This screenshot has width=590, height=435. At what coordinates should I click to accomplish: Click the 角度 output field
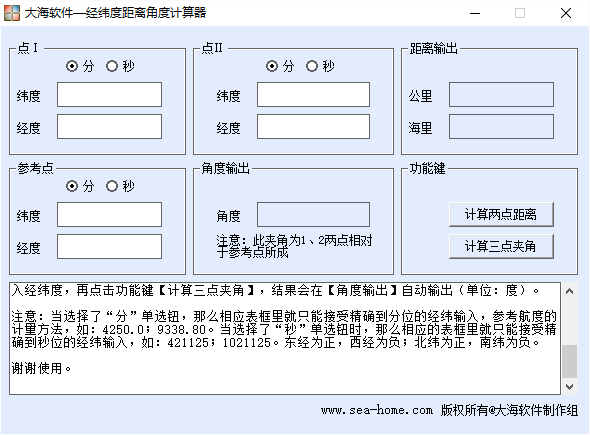tap(313, 214)
